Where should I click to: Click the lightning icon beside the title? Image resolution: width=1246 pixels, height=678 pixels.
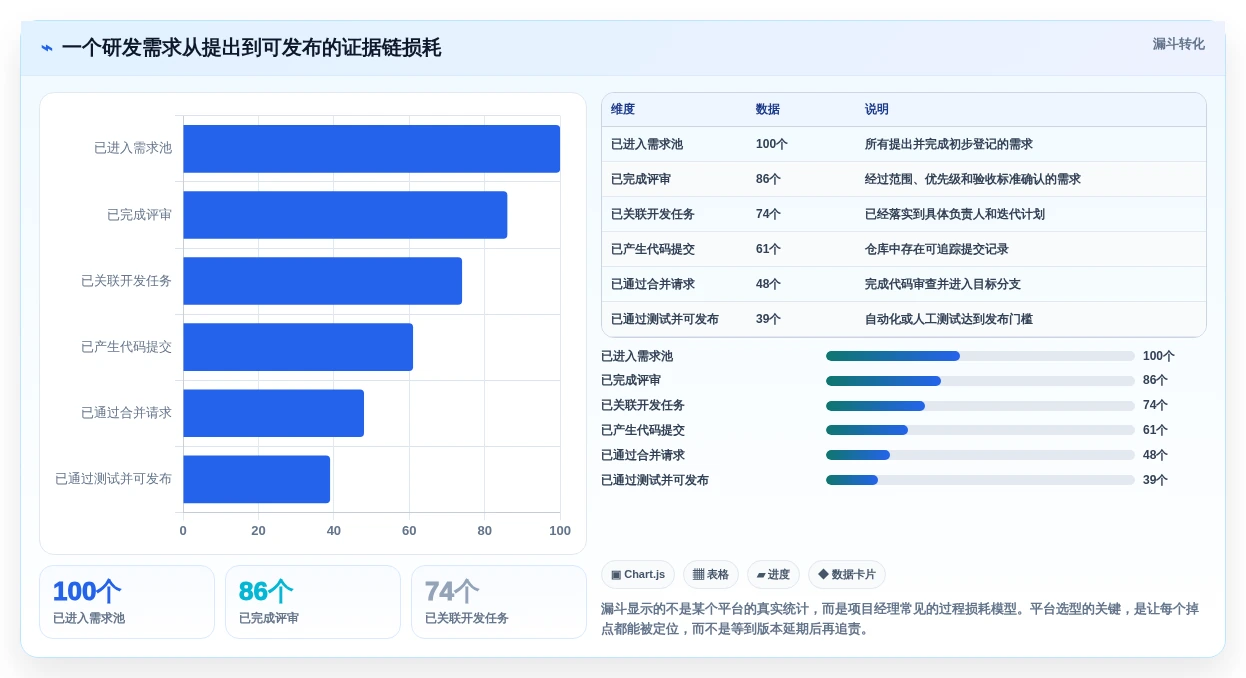(47, 48)
